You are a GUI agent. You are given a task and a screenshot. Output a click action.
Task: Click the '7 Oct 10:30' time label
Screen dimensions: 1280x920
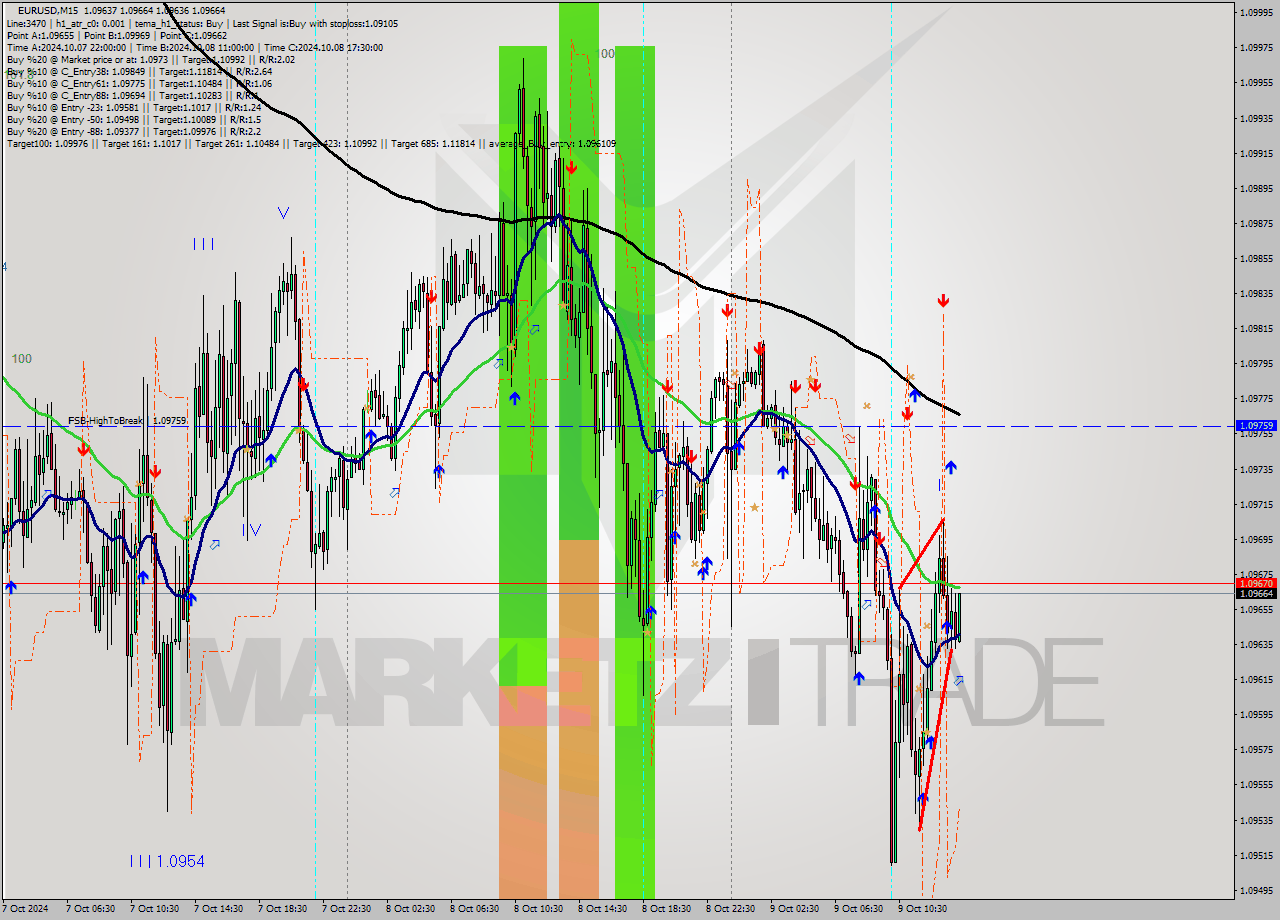[154, 909]
